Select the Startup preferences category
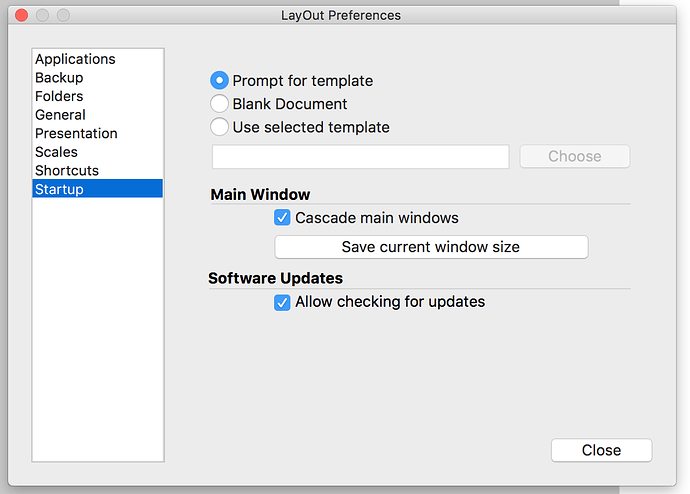Image resolution: width=690 pixels, height=494 pixels. coord(60,189)
